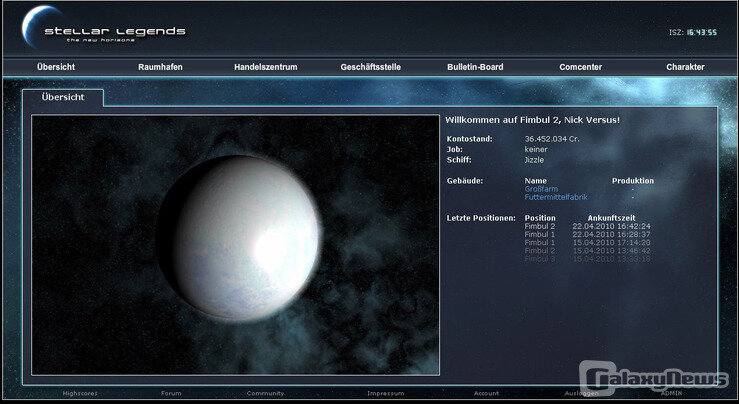739x404 pixels.
Task: Click the Fimbul 2 row at 16:42:24
Action: point(587,227)
